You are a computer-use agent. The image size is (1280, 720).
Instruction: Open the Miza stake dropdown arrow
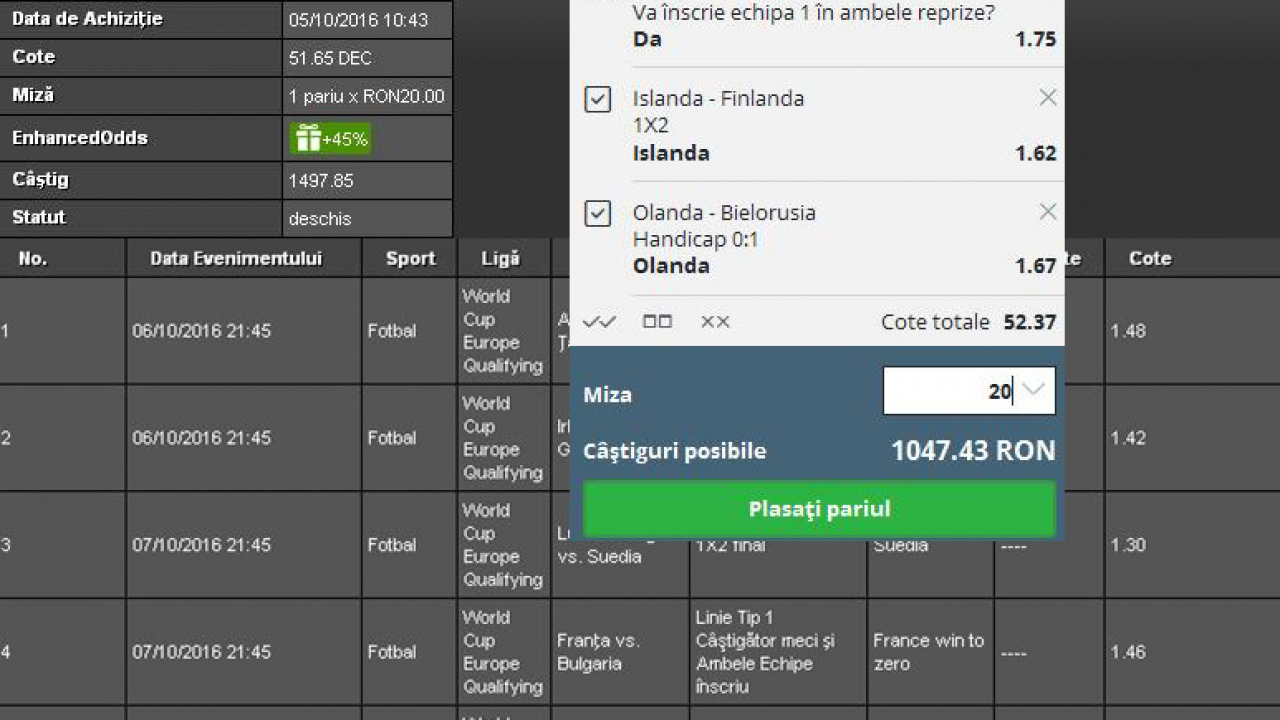pyautogui.click(x=1036, y=391)
